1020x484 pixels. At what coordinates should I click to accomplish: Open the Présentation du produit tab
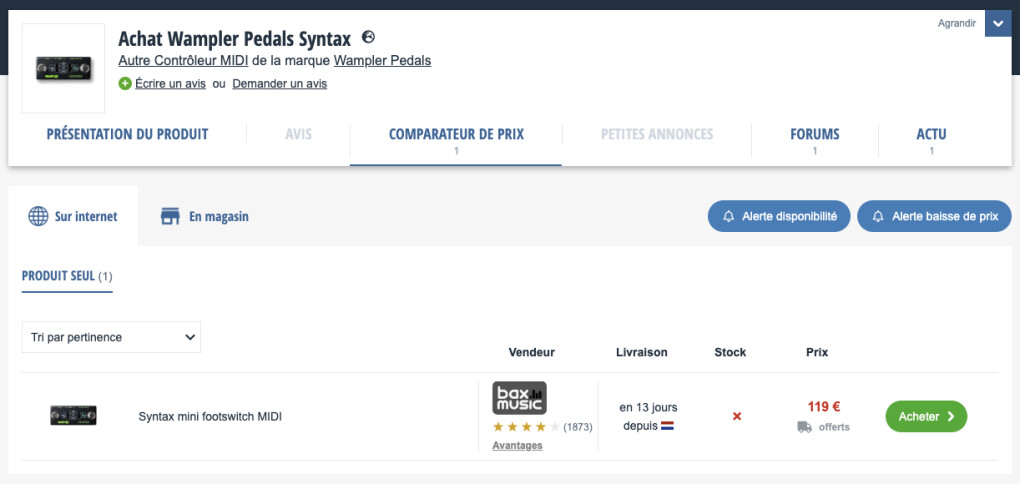[x=128, y=135]
